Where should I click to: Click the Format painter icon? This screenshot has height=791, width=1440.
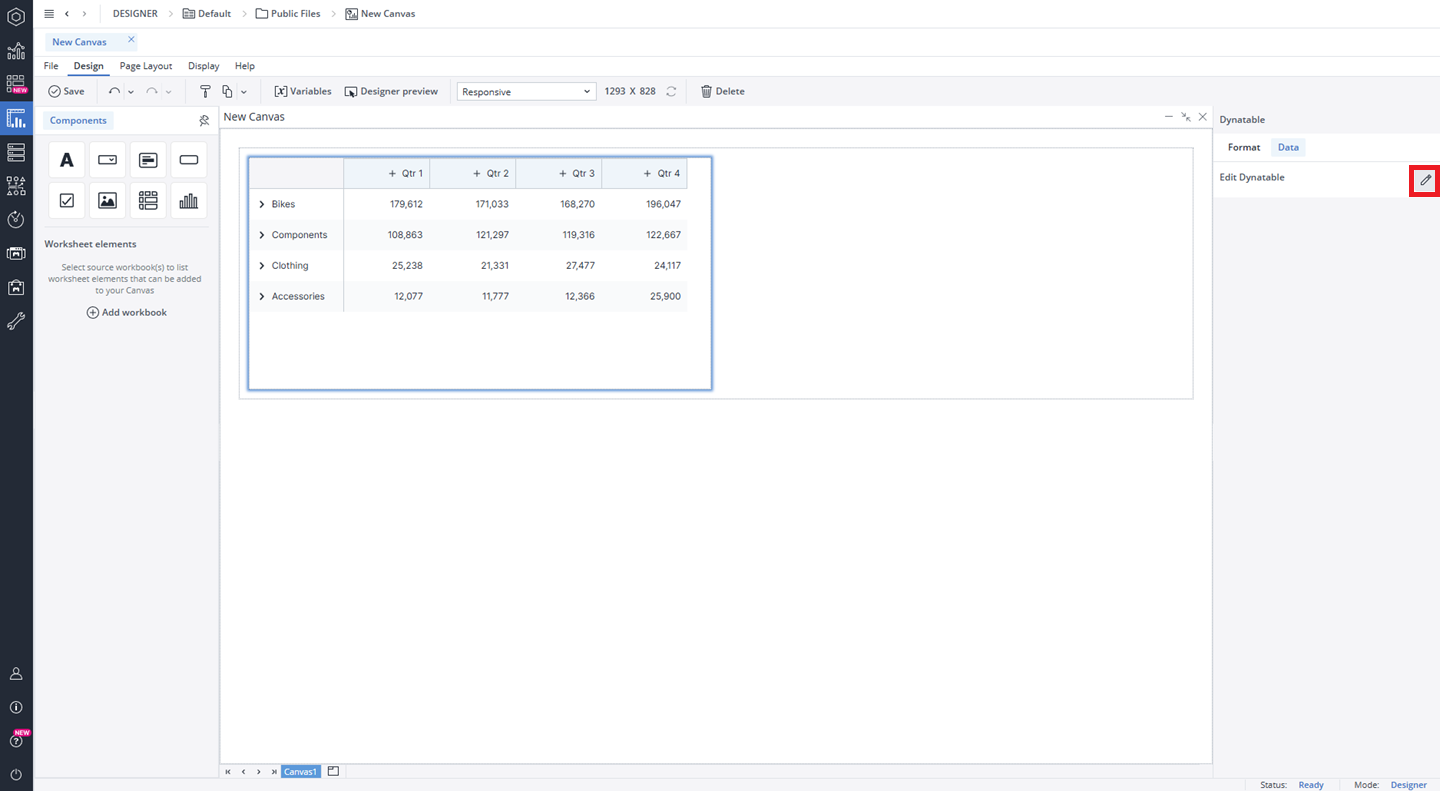click(x=205, y=92)
